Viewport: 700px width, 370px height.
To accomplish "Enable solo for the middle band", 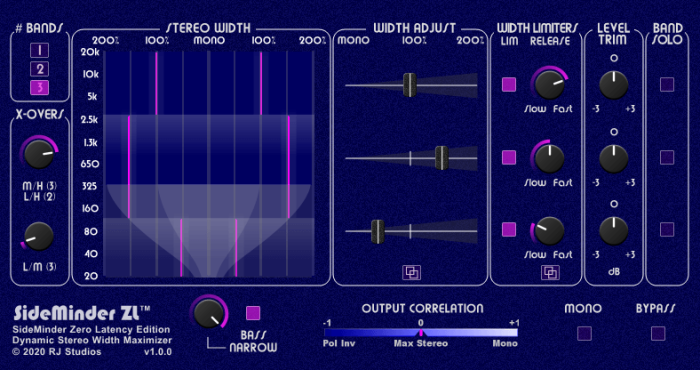I will 667,157.
